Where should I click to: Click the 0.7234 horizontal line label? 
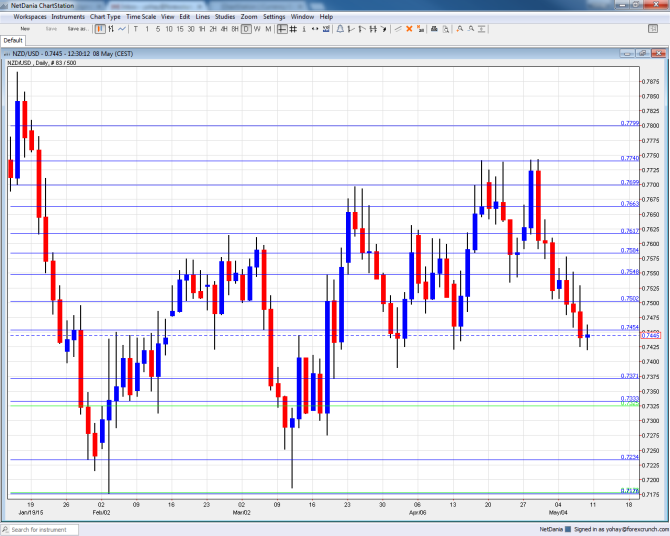(x=630, y=457)
